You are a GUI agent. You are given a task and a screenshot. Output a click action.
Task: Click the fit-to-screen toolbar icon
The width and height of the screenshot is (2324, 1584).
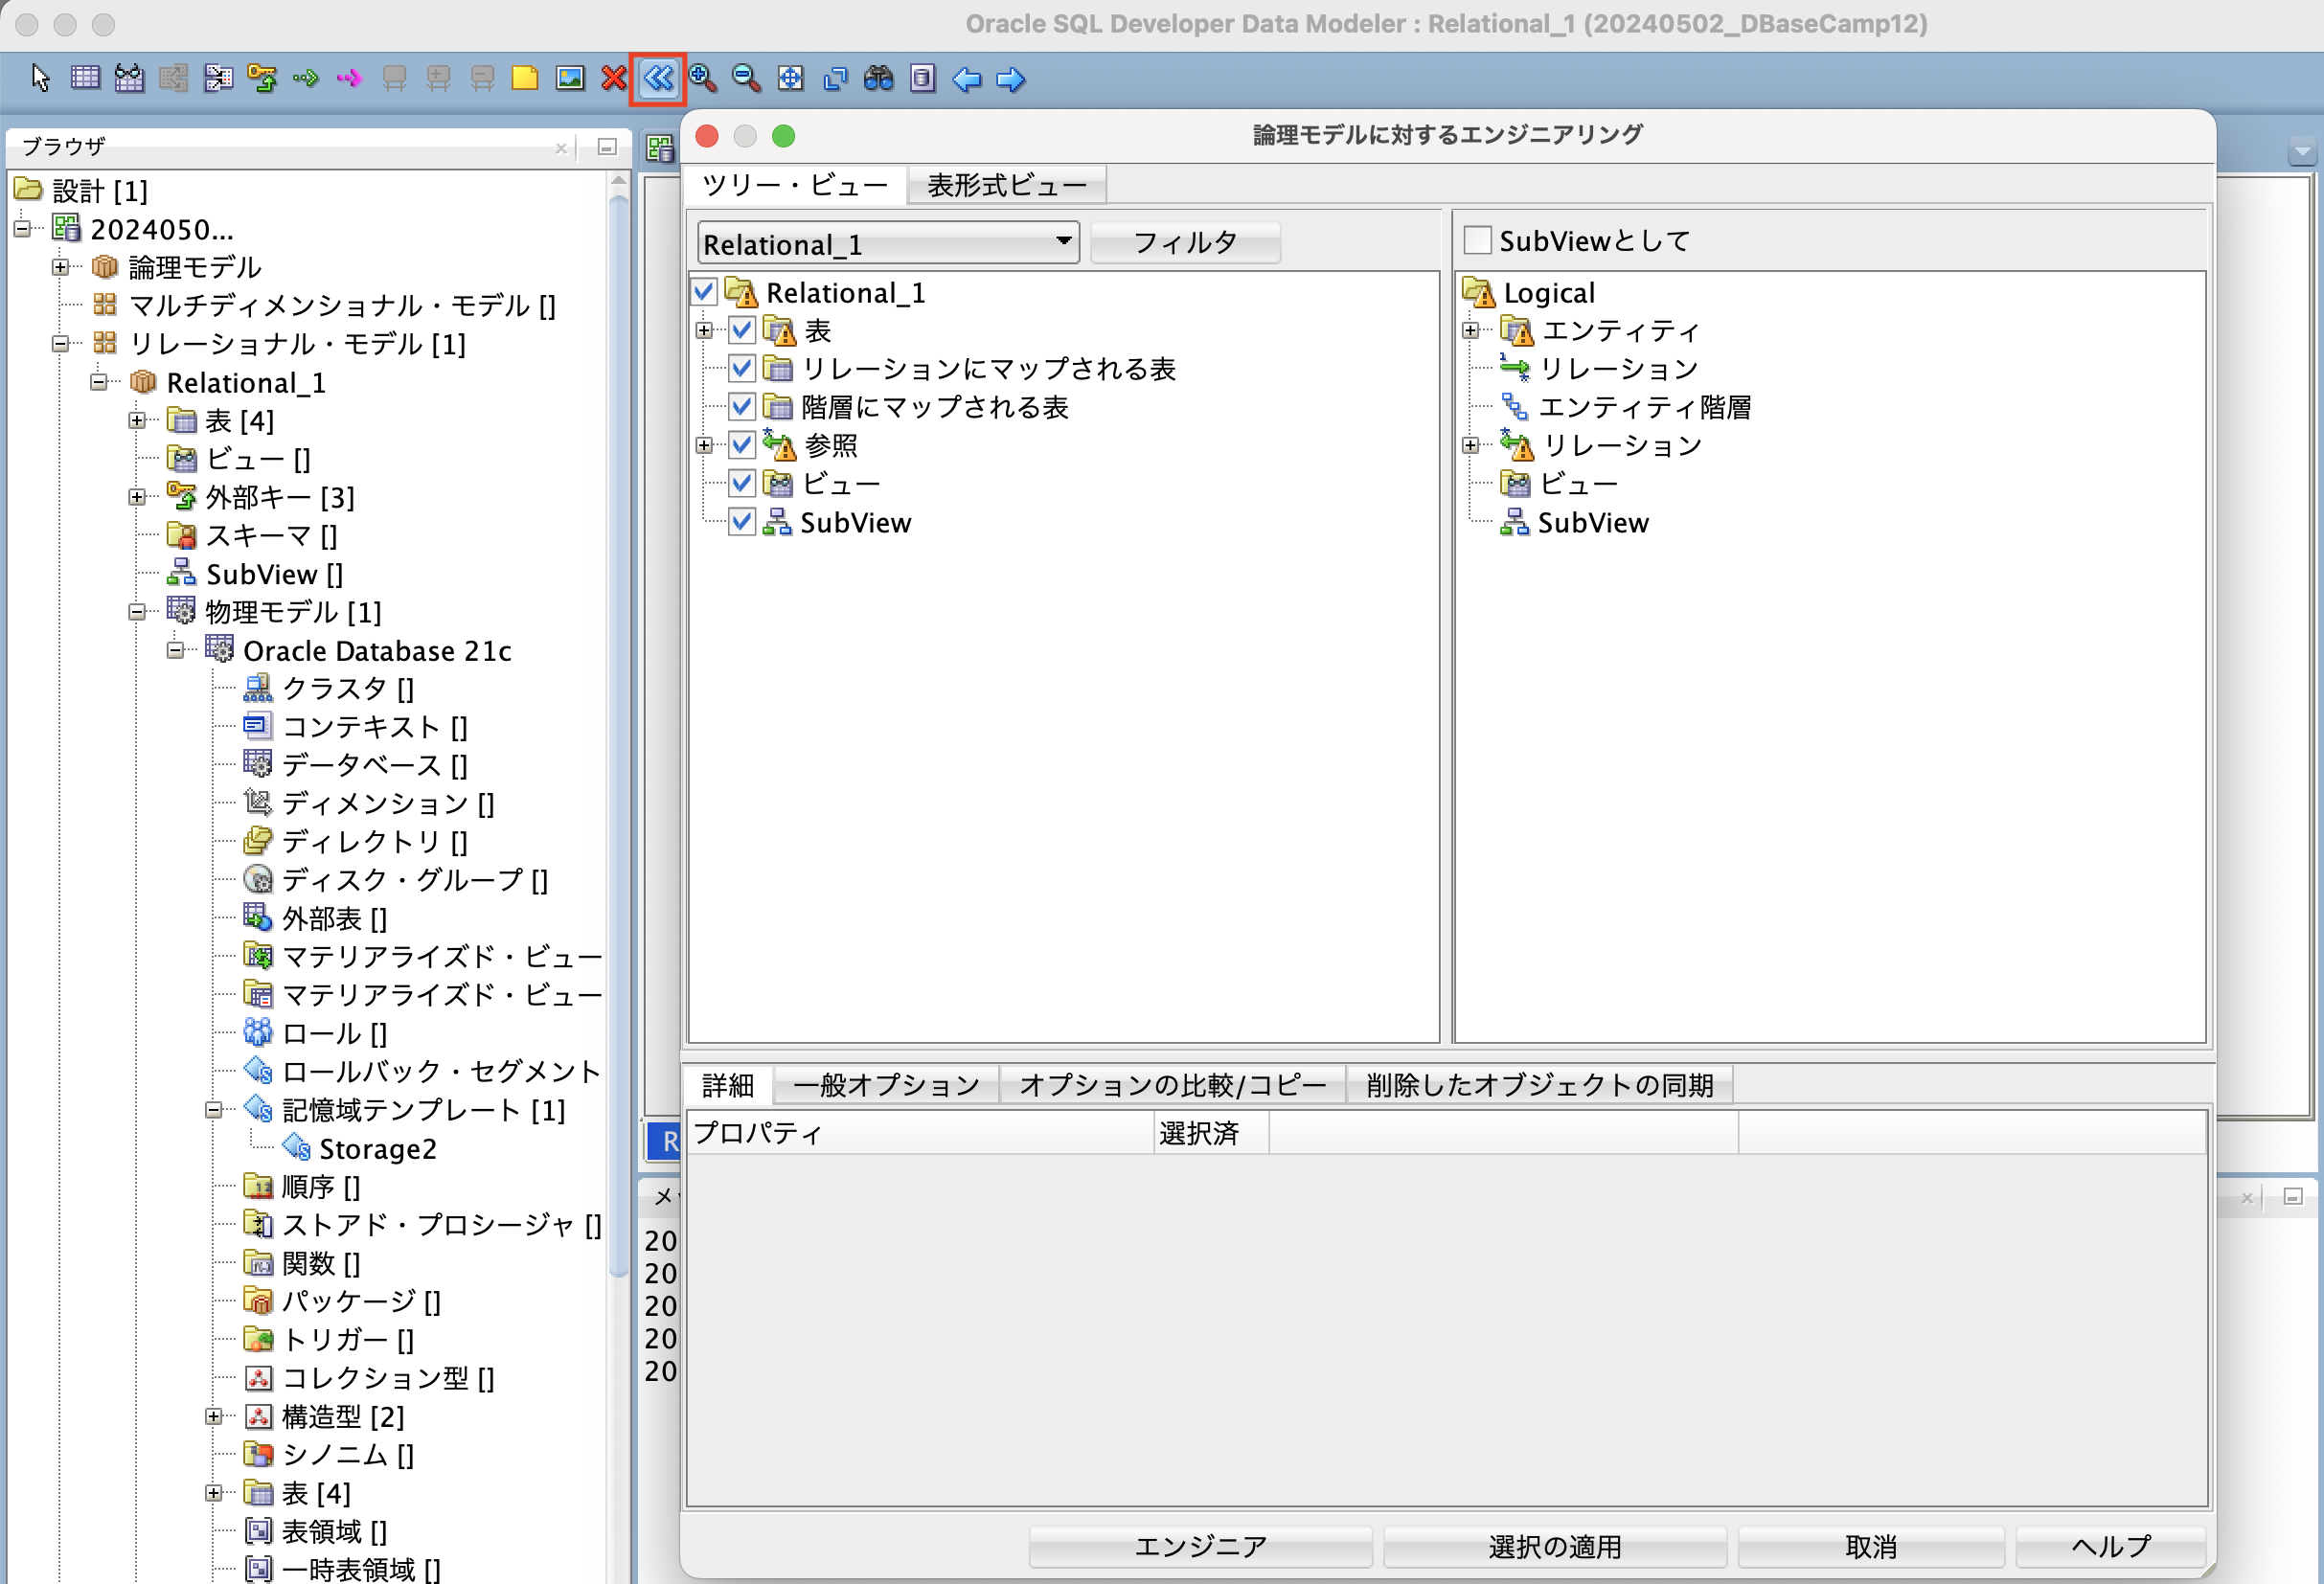pos(790,79)
